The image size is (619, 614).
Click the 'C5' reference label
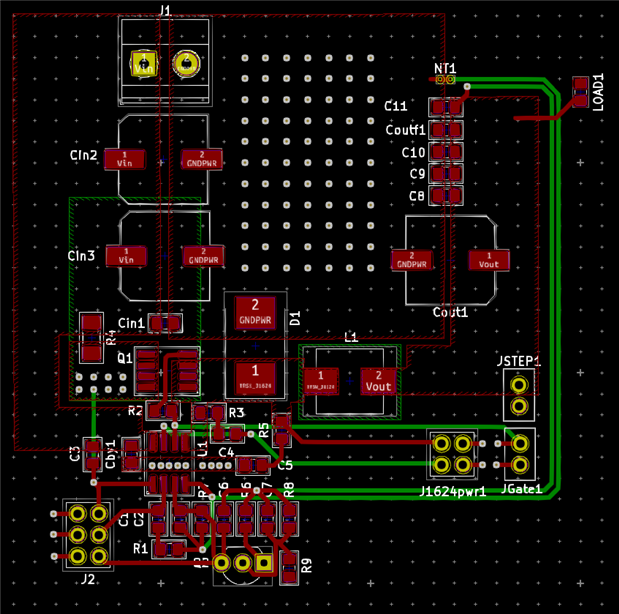(285, 466)
